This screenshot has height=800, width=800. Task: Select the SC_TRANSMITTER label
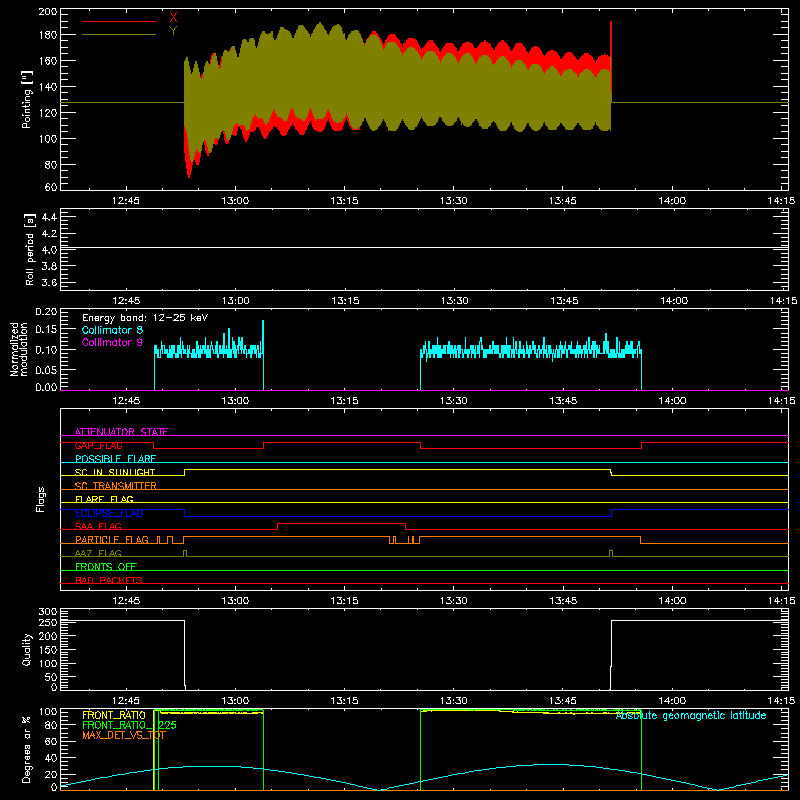115,486
